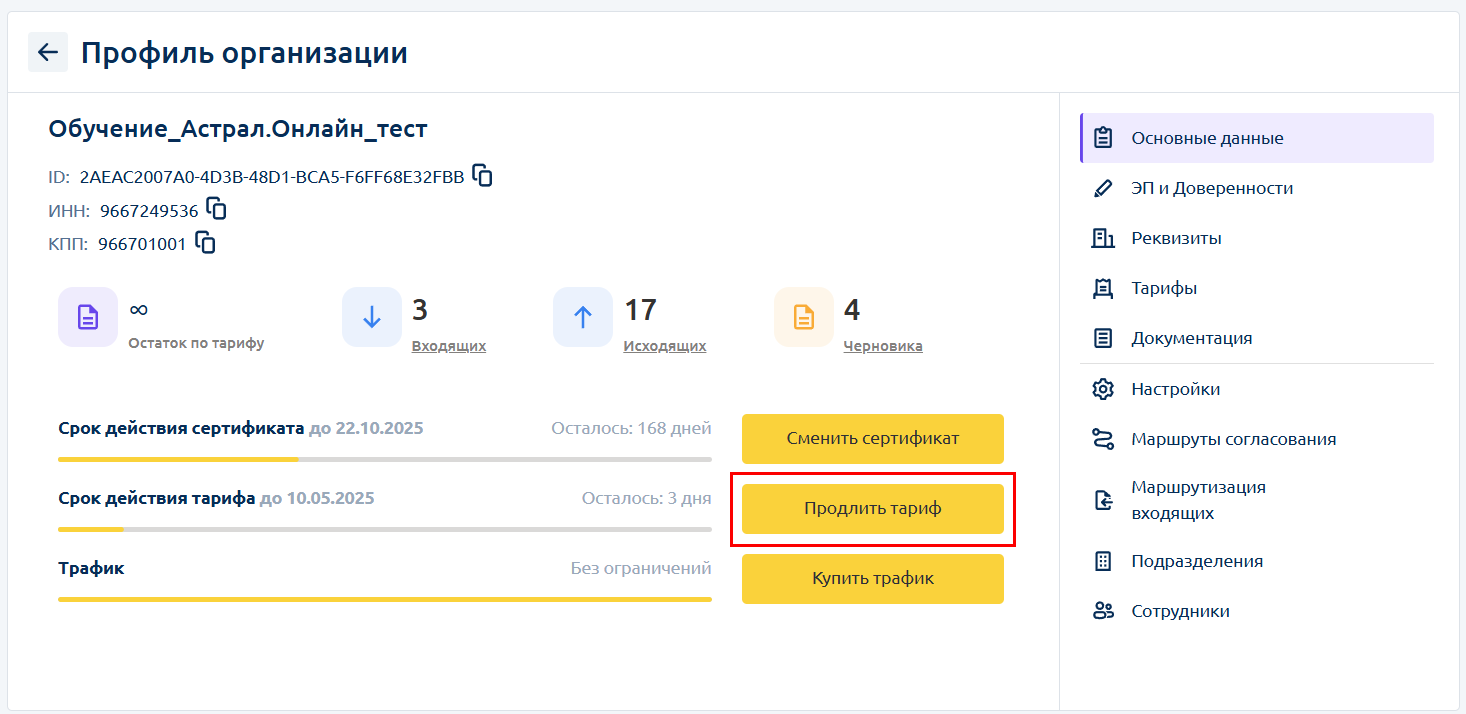Open the Исходящих documents link
This screenshot has height=714, width=1466.
coord(665,346)
